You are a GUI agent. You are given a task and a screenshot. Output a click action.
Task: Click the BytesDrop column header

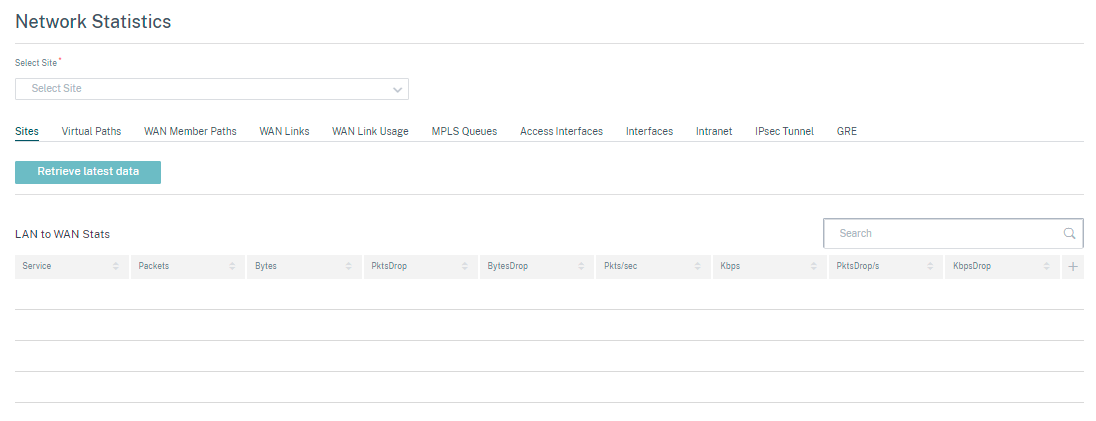(538, 266)
